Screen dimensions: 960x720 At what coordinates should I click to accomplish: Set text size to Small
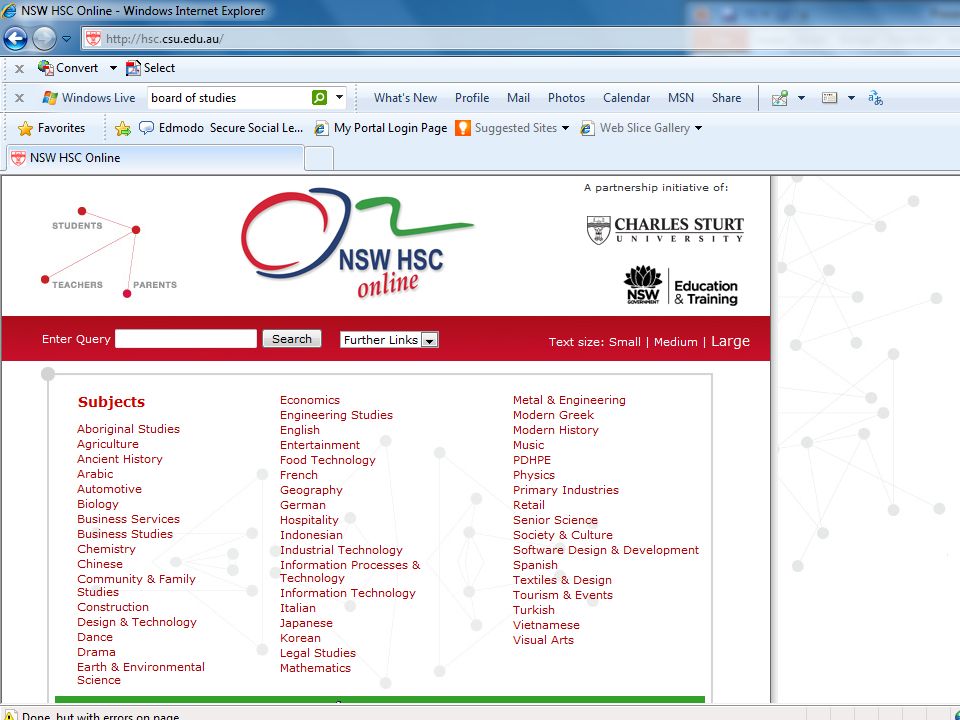[x=624, y=342]
